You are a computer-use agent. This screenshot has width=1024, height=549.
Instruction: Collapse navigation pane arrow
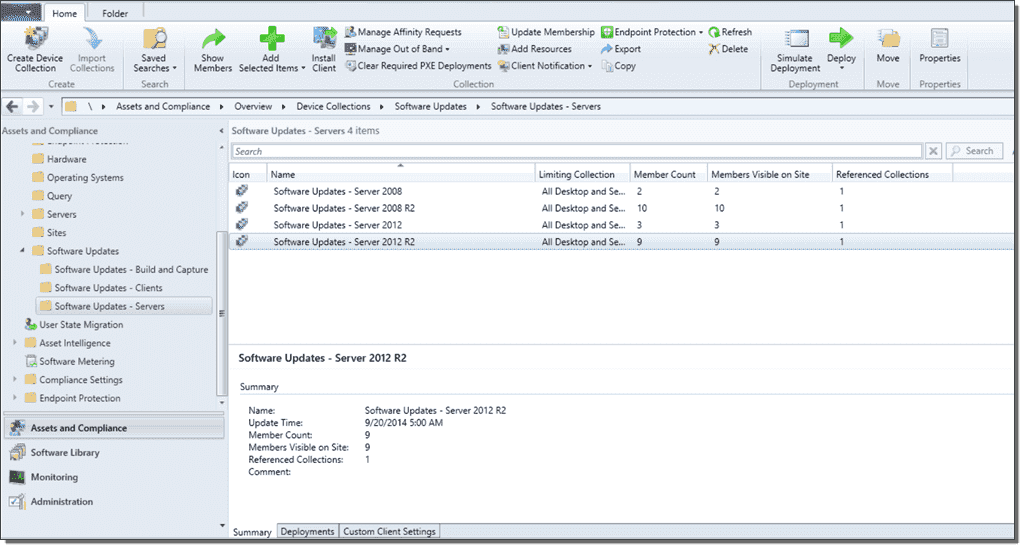coord(221,131)
